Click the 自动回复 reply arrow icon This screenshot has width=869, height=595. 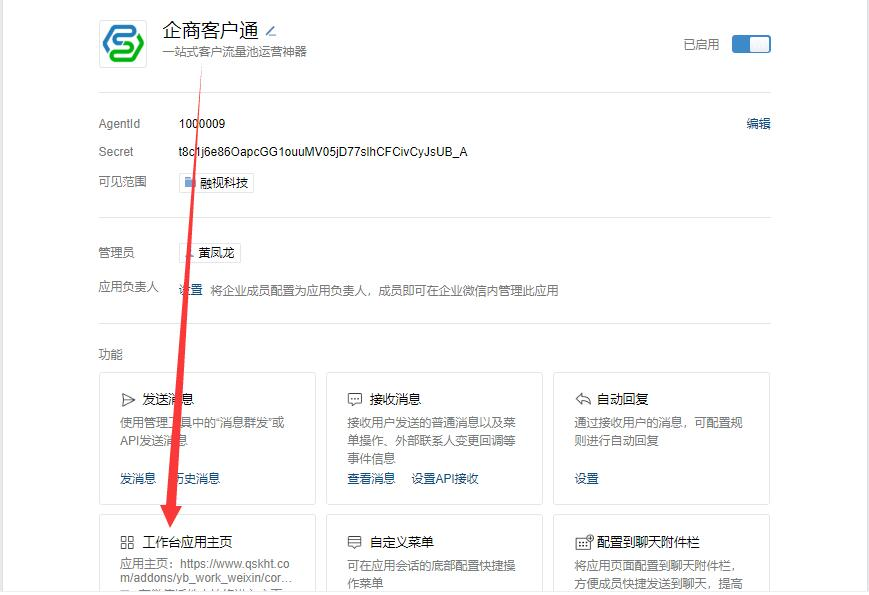click(583, 399)
